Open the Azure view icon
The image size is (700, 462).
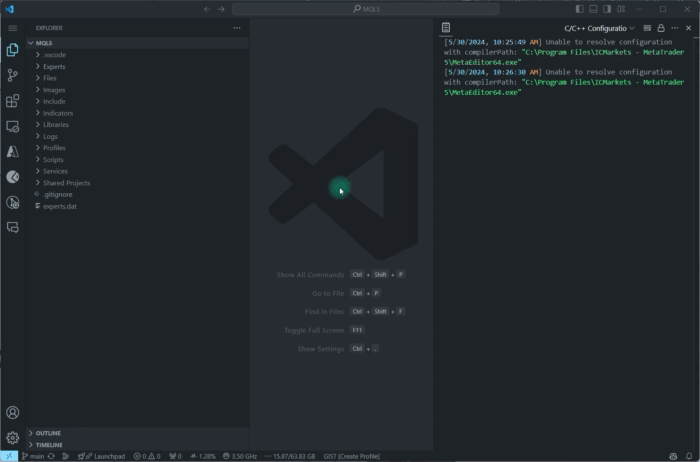tap(12, 152)
